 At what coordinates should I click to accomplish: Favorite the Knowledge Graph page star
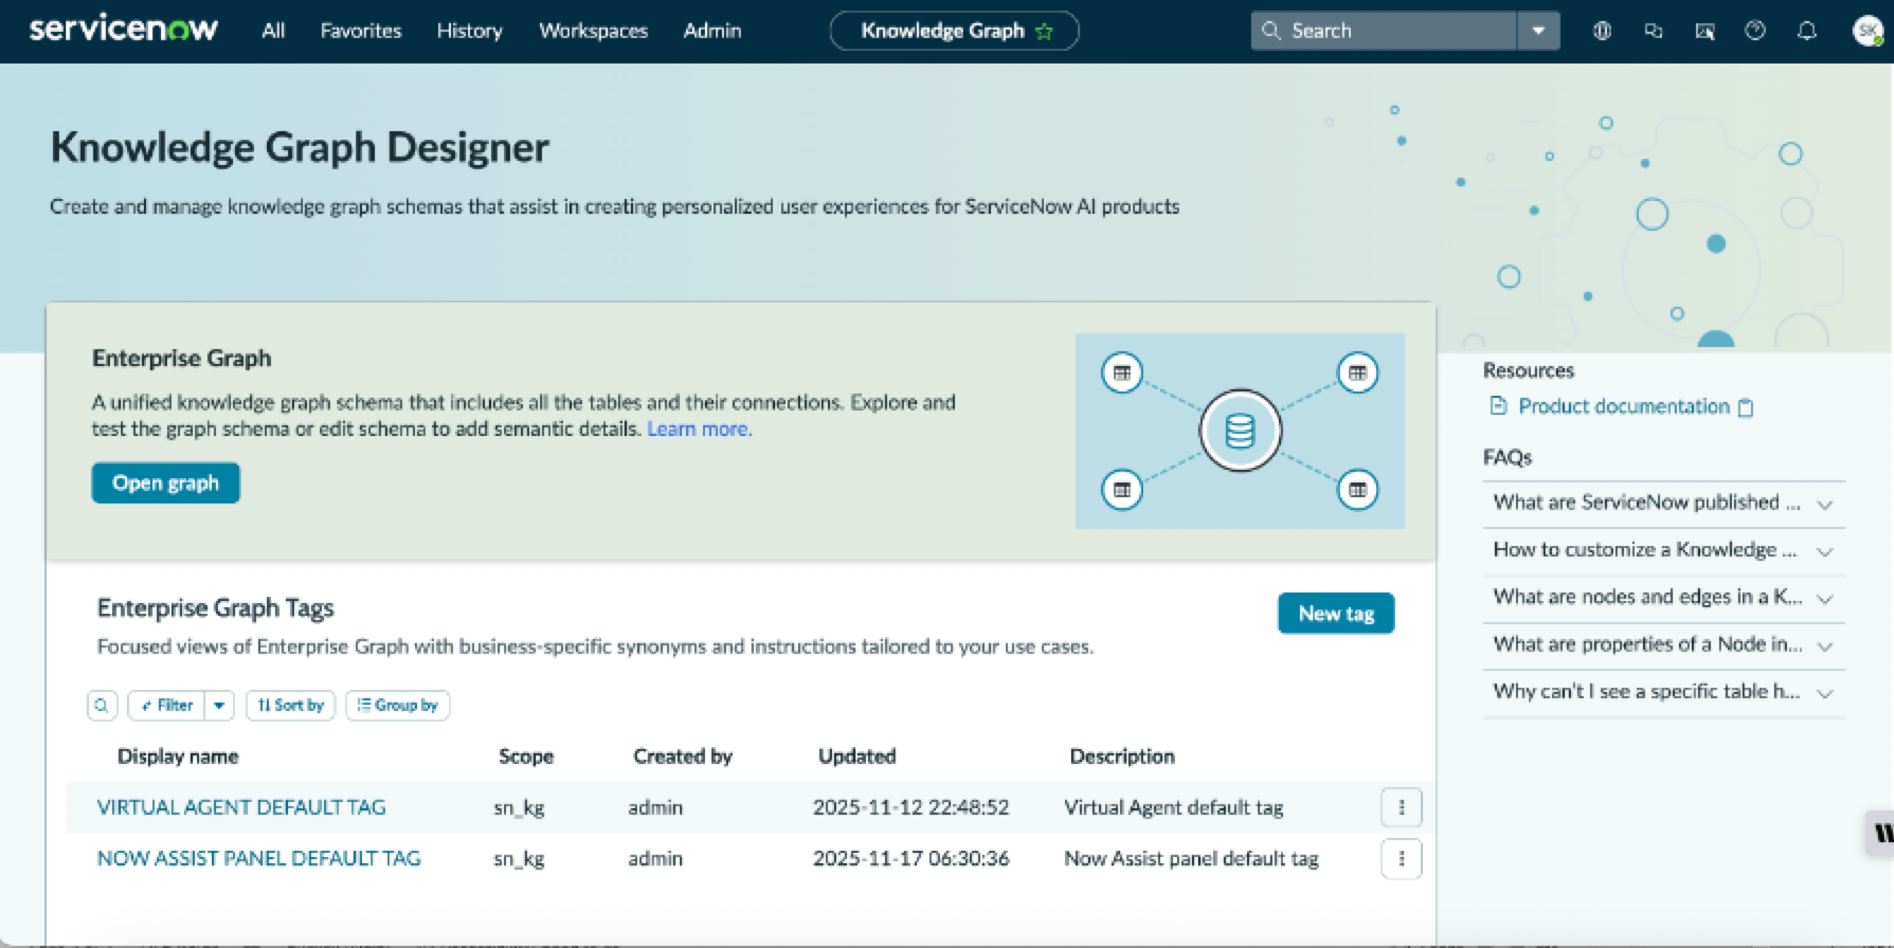point(1045,31)
